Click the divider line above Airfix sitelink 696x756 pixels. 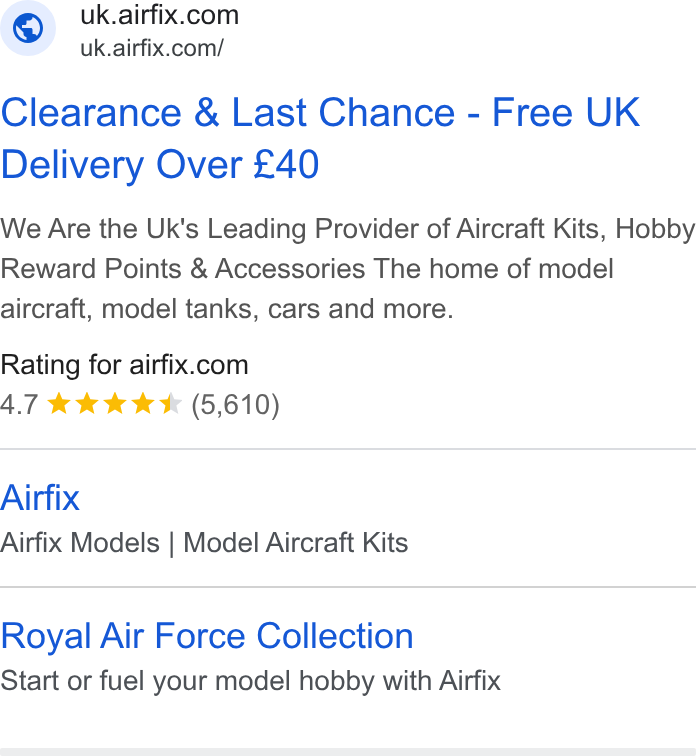point(348,449)
